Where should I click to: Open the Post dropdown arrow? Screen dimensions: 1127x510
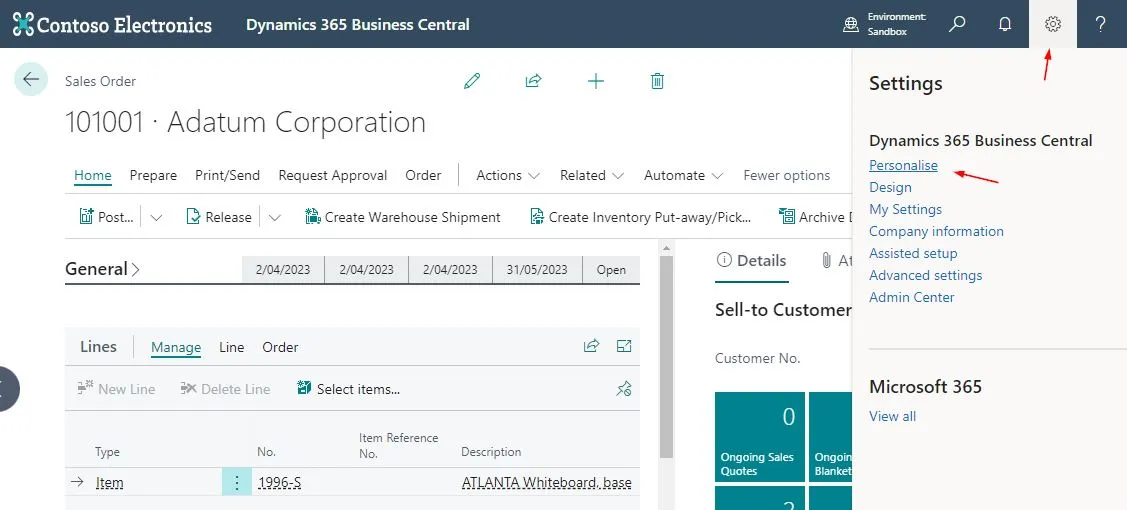(156, 218)
